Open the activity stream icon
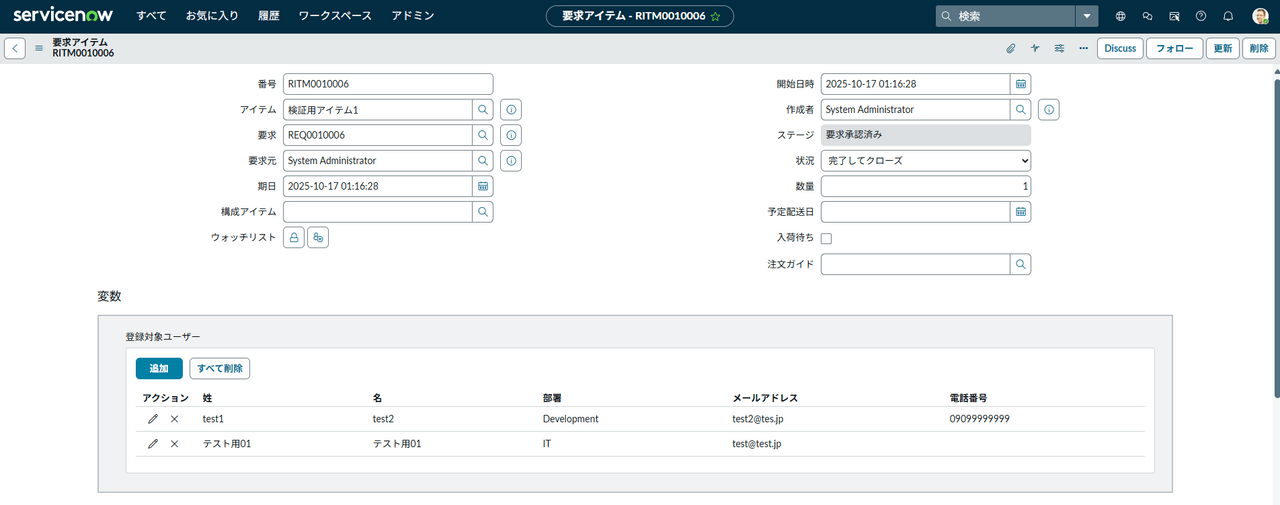The width and height of the screenshot is (1280, 505). 1035,48
